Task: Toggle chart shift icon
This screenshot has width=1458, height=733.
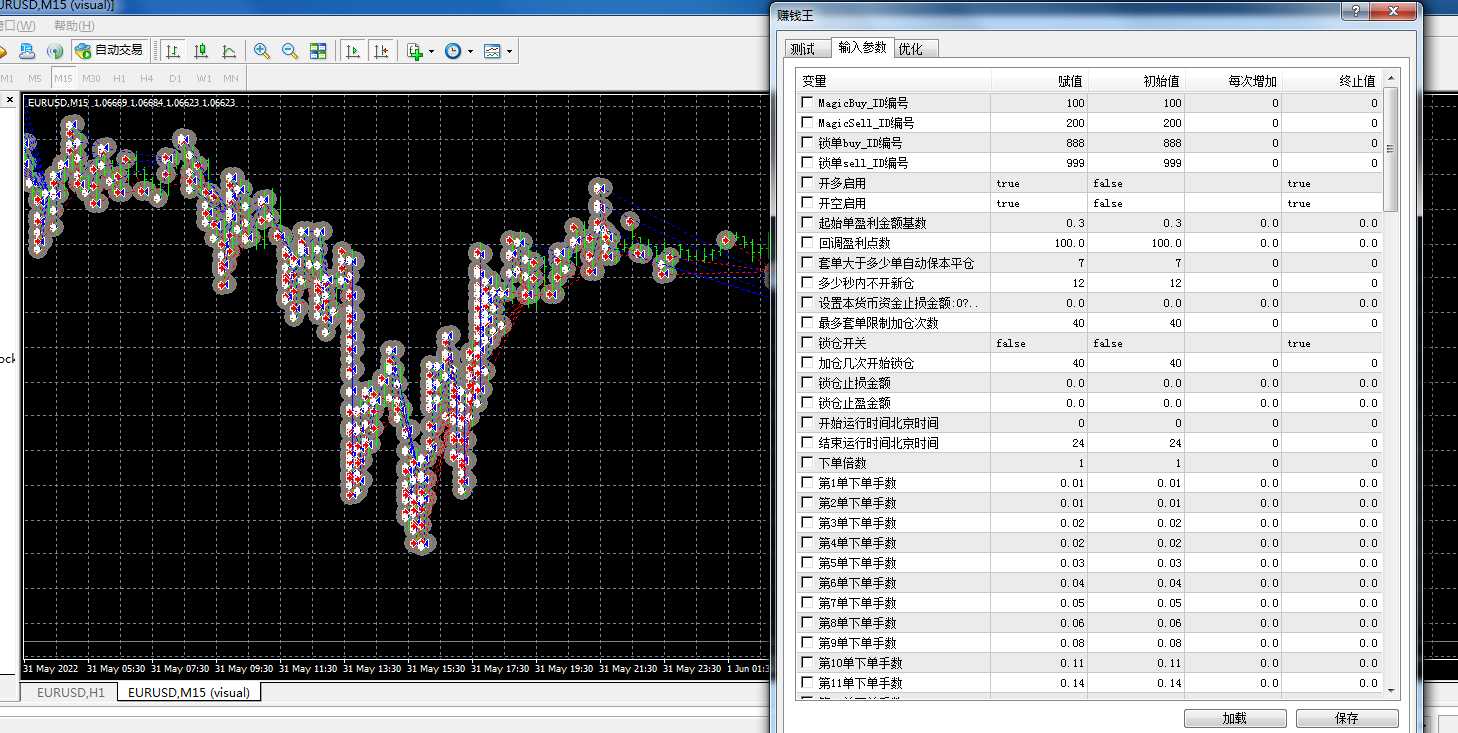Action: coord(381,50)
